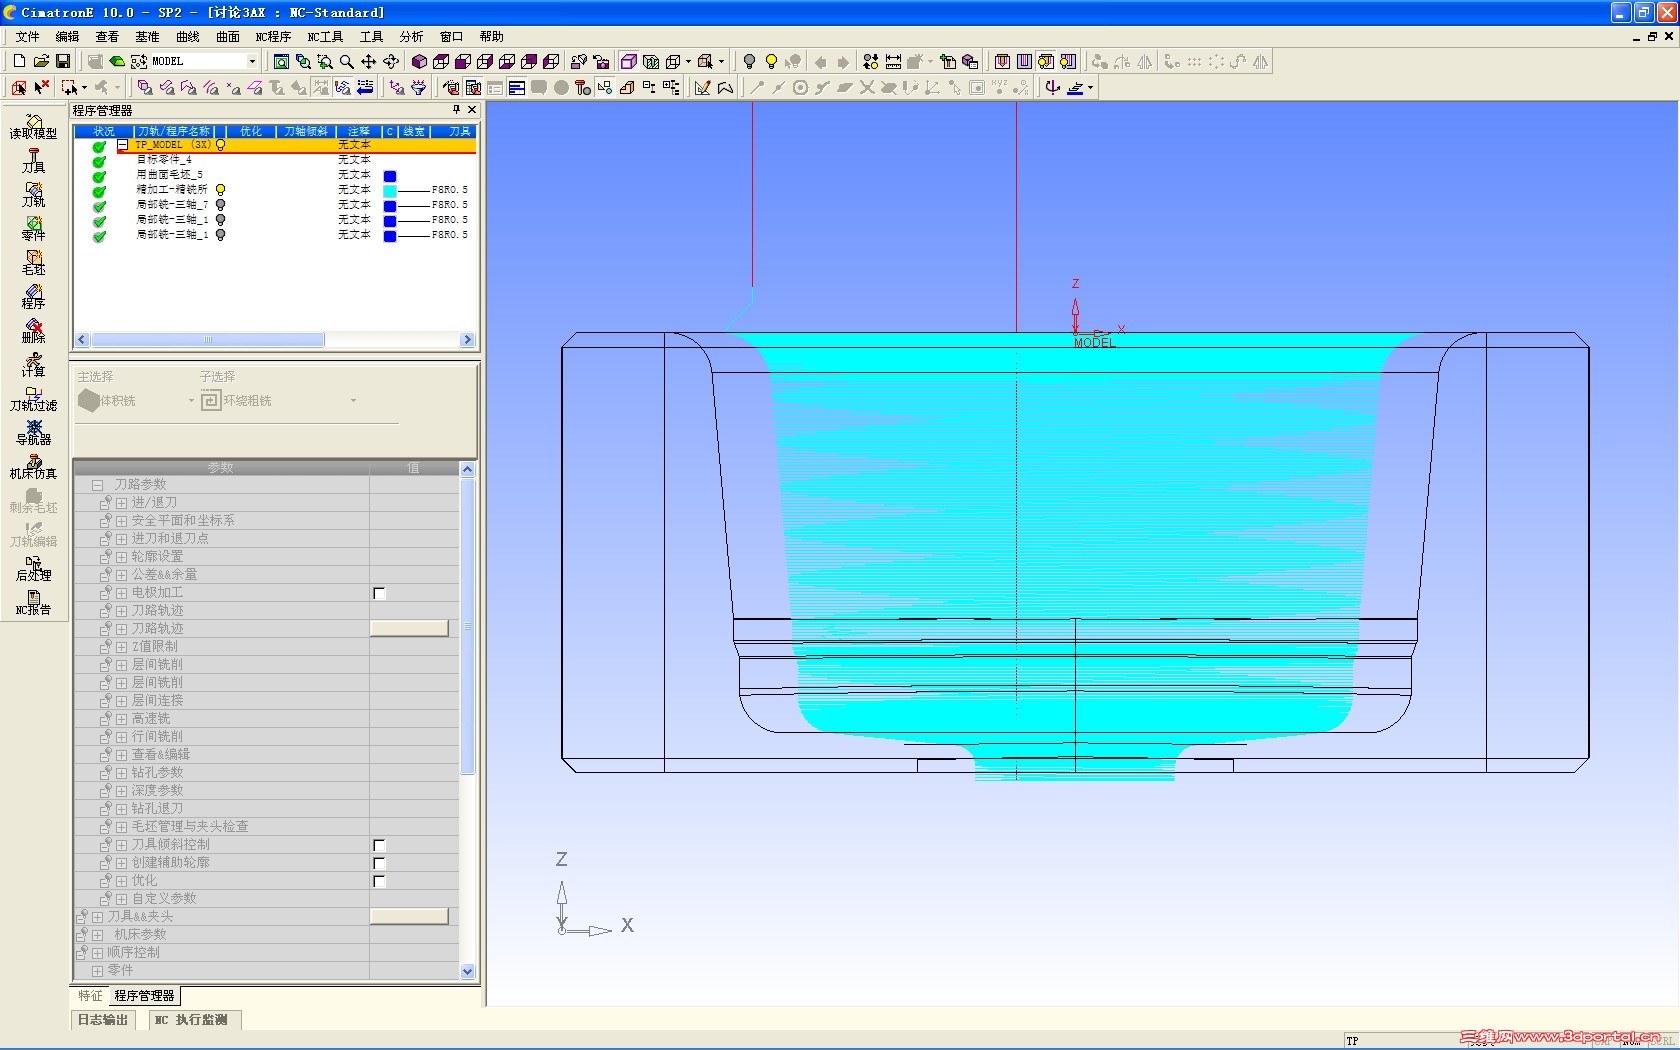Viewport: 1680px width, 1050px height.
Task: Close the 程序管理器 panel
Action: 472,110
